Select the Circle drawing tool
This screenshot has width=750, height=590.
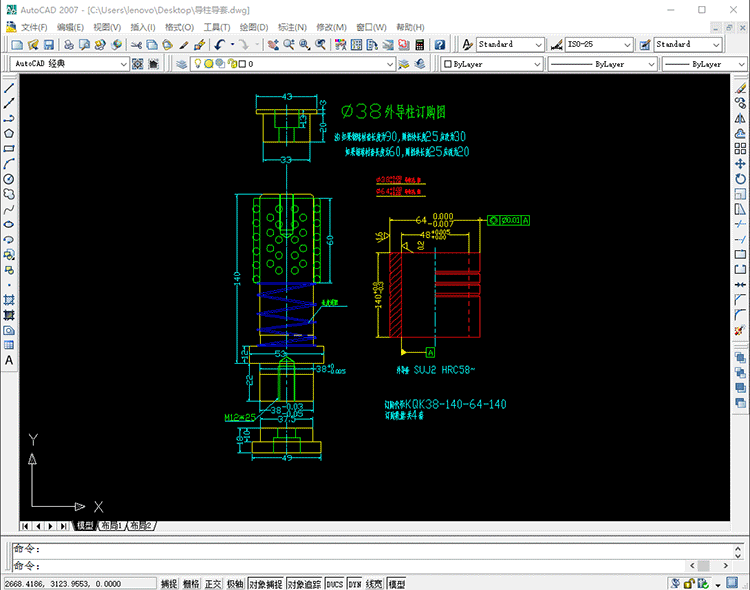coord(9,179)
